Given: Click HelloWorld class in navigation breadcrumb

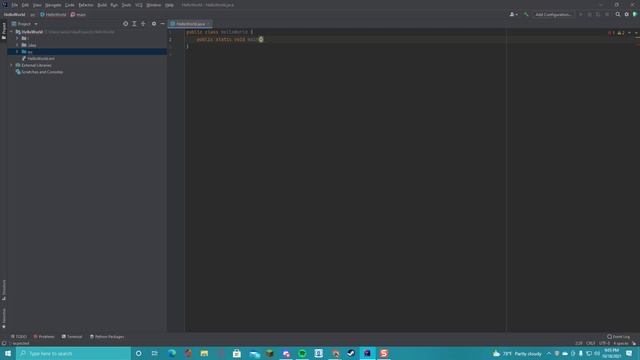Looking at the screenshot, I should [x=53, y=15].
